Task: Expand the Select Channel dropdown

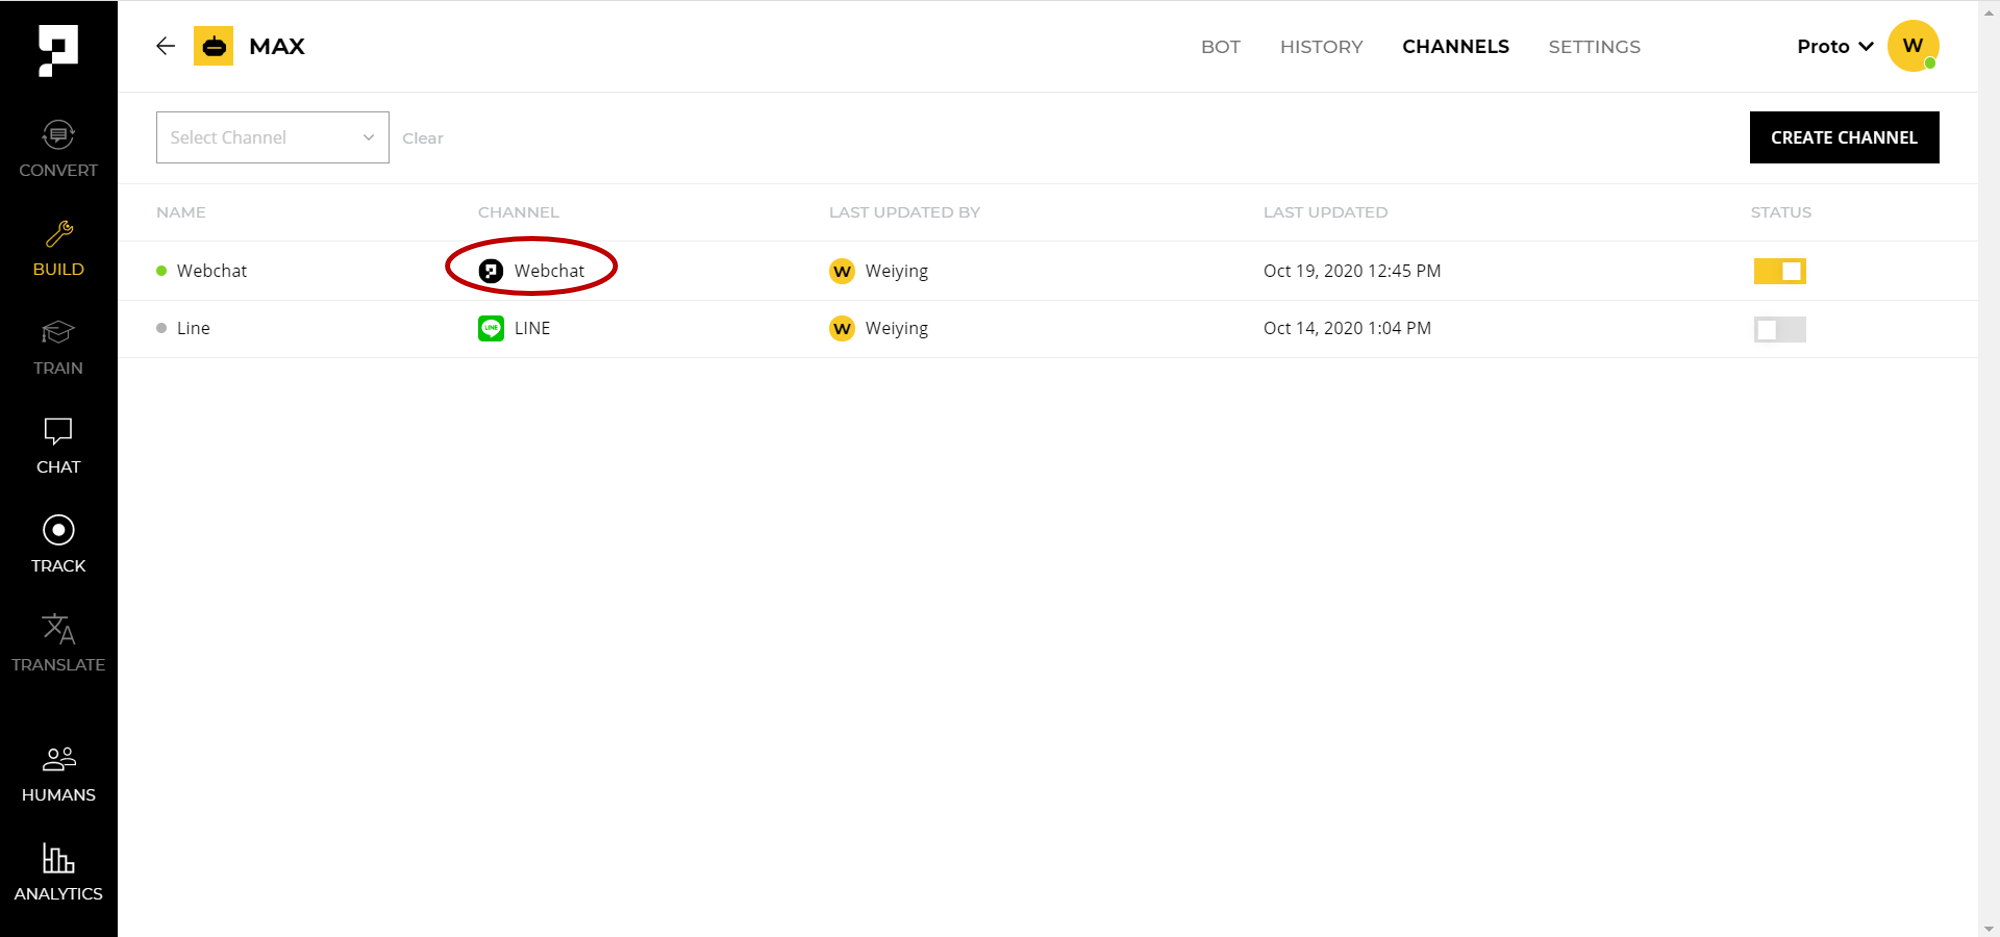Action: tap(272, 138)
